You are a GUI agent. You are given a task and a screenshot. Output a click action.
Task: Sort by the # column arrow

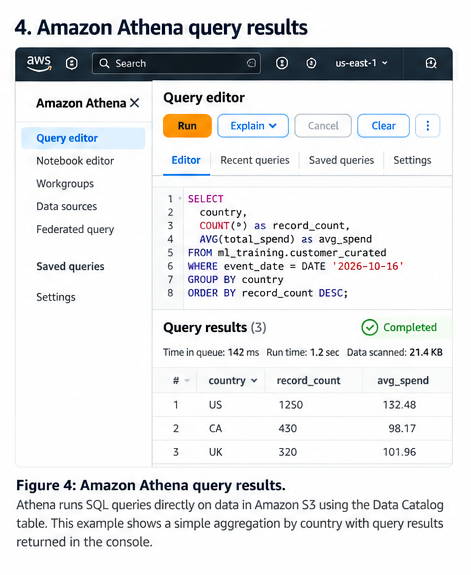(x=187, y=381)
